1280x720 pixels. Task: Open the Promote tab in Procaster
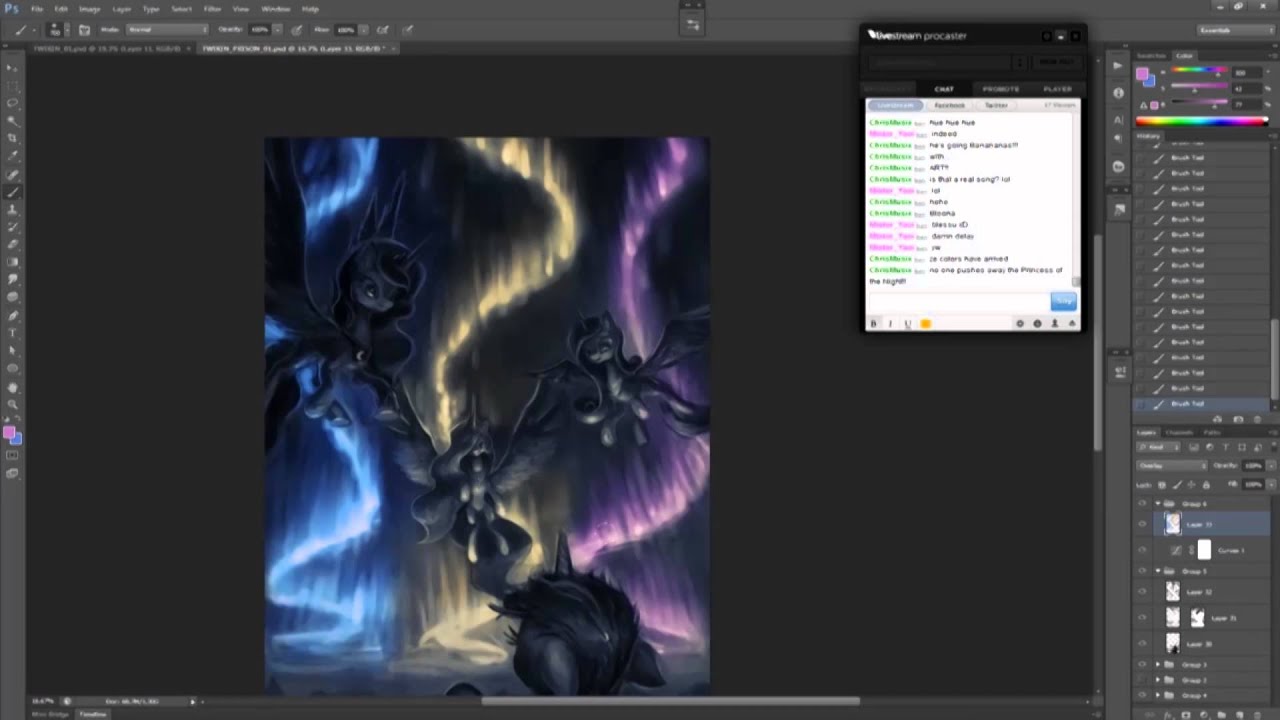click(1000, 89)
